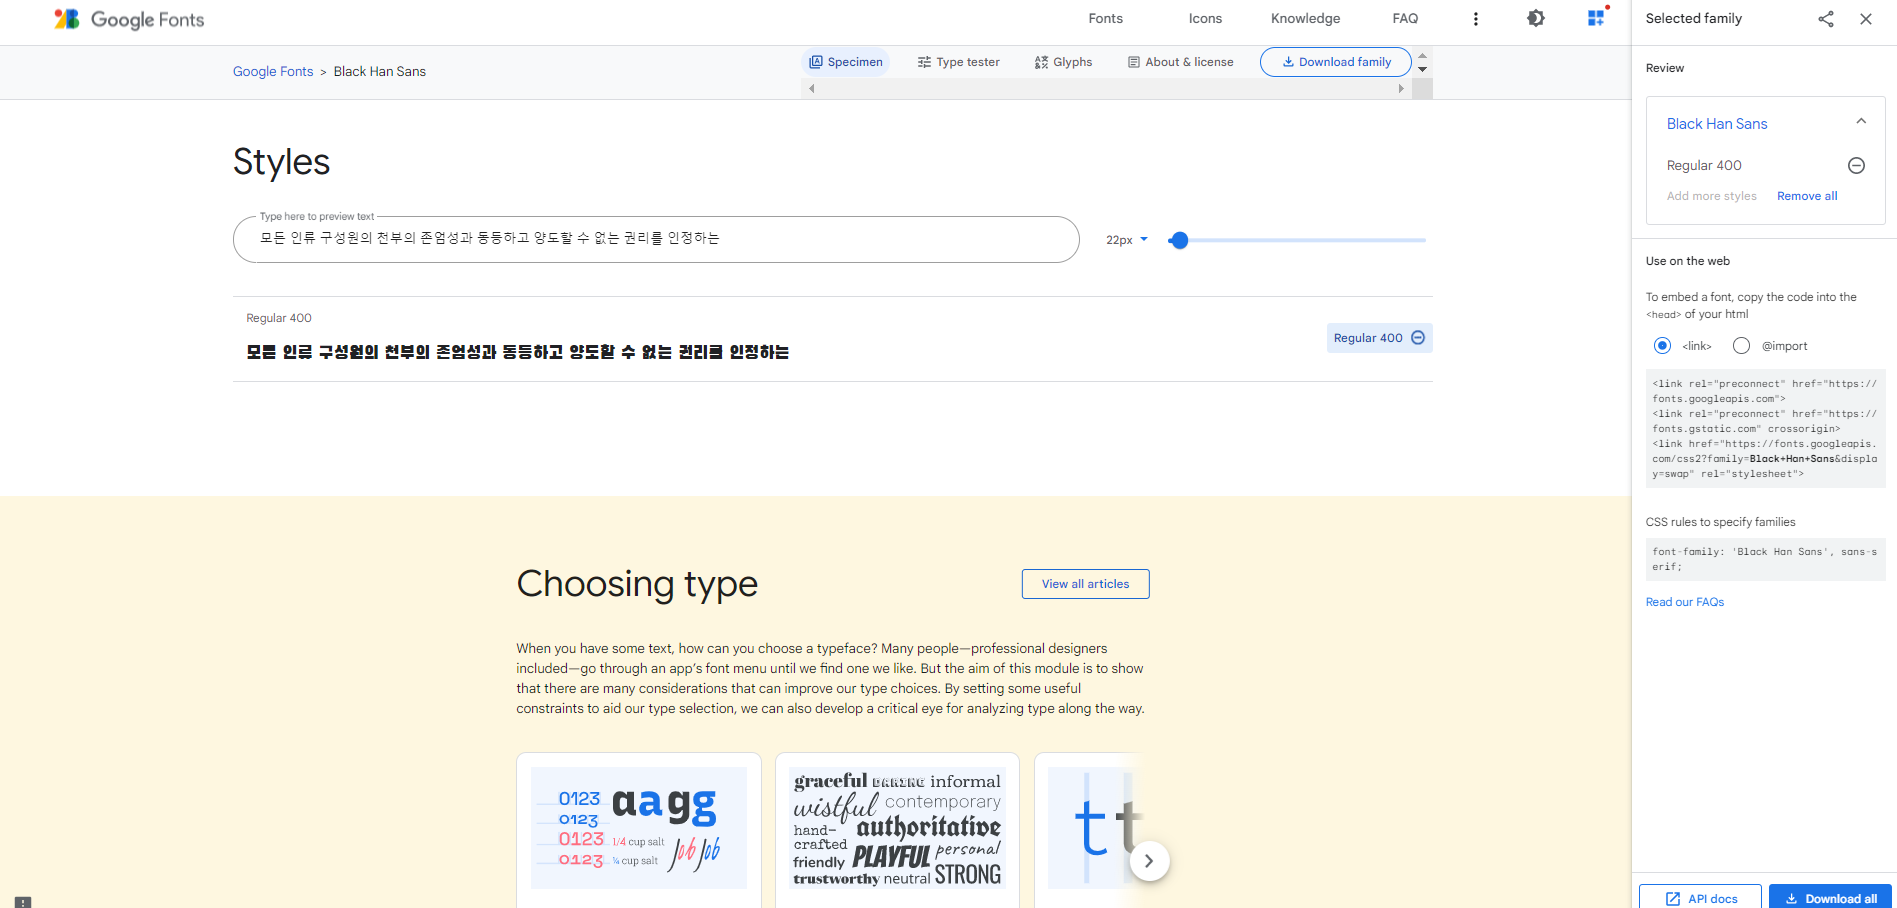Screen dimensions: 1897x908
Task: Collapse the Black Han Sans review card
Action: pyautogui.click(x=1861, y=122)
